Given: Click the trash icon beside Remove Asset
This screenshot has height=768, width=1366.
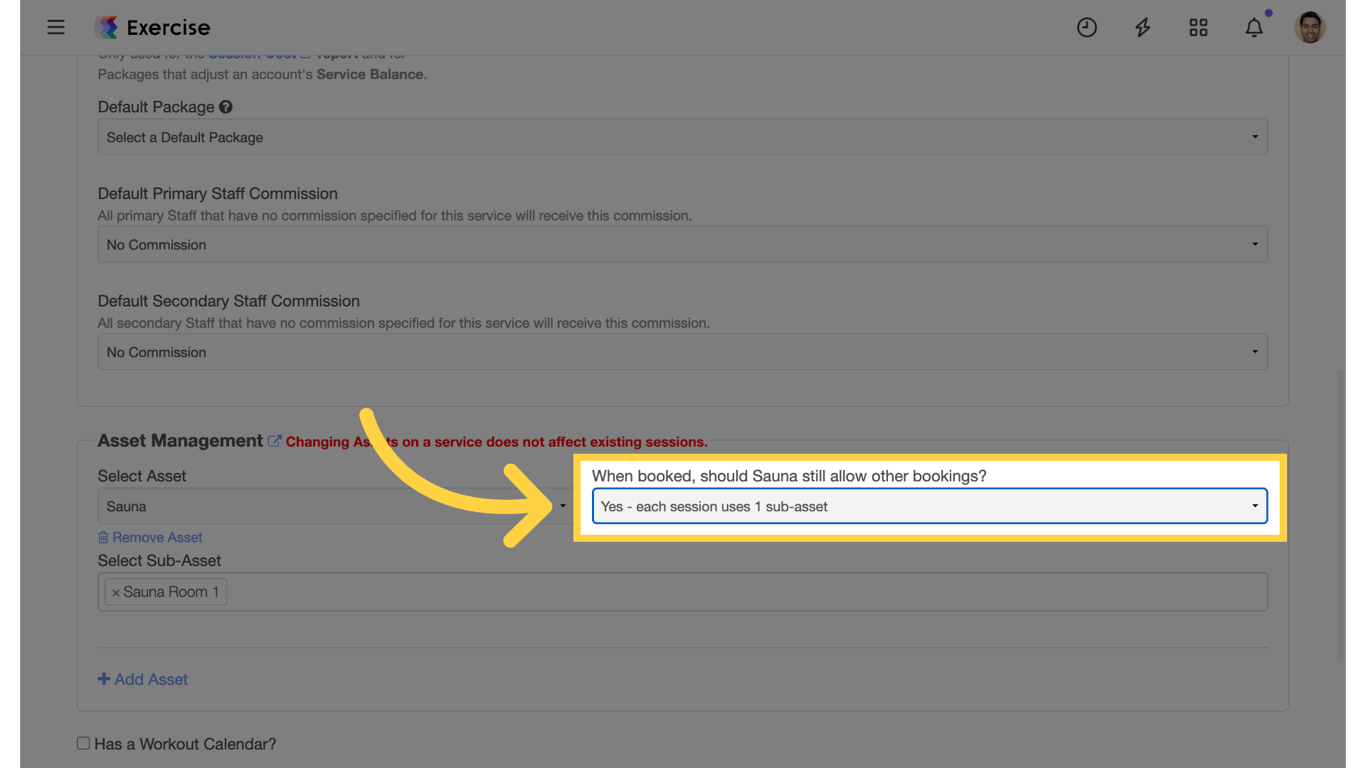Looking at the screenshot, I should click(x=103, y=537).
